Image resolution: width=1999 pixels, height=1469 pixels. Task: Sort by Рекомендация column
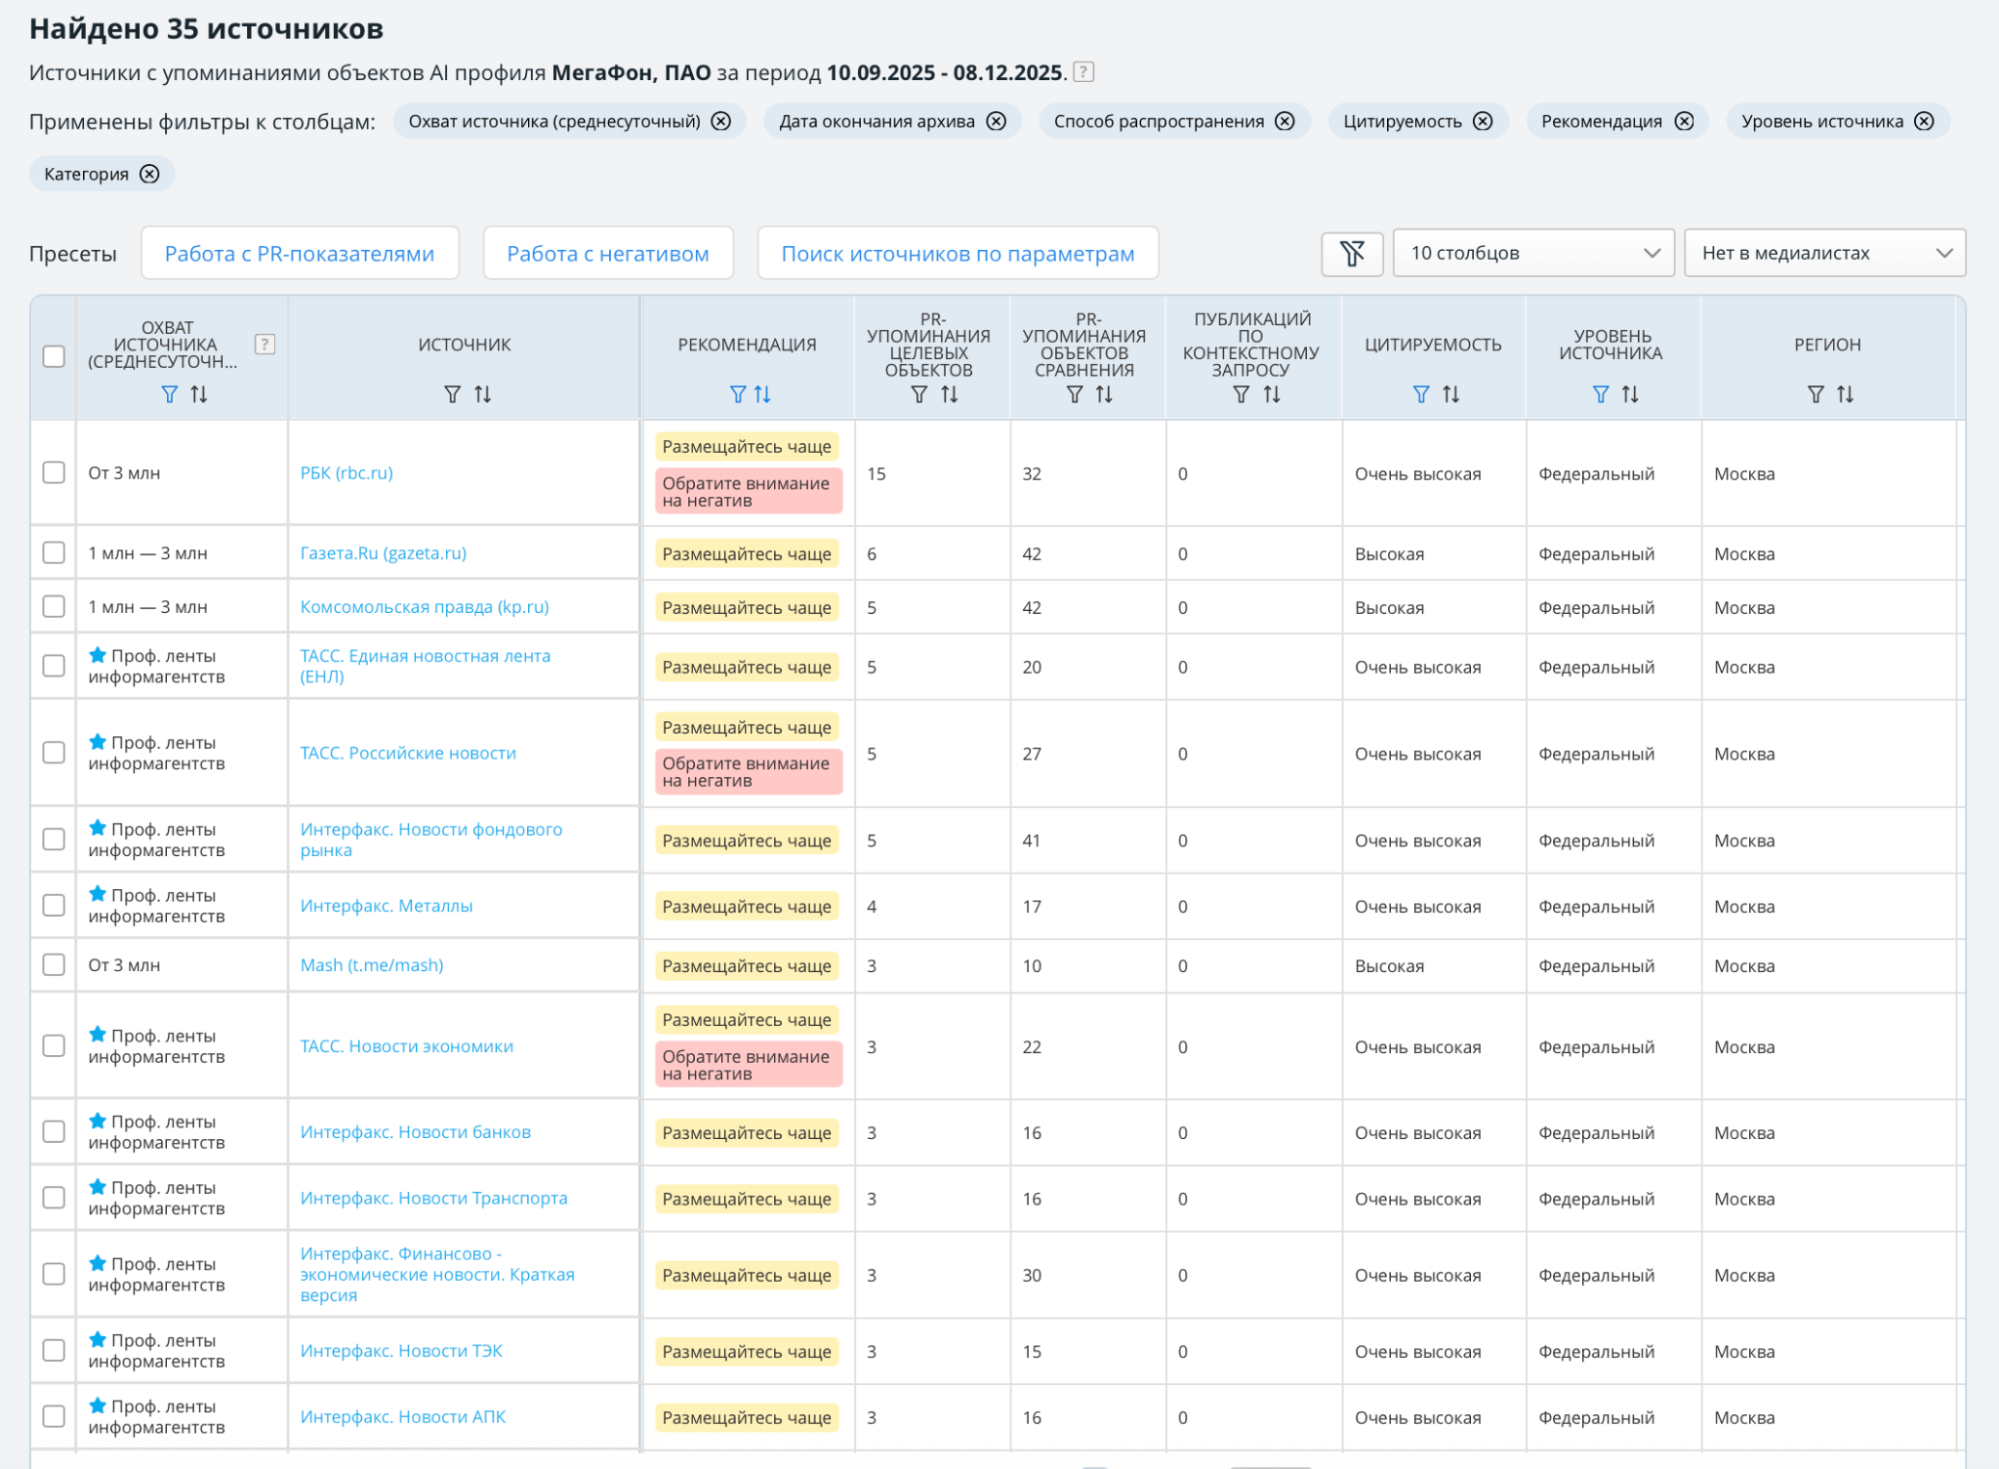point(763,394)
